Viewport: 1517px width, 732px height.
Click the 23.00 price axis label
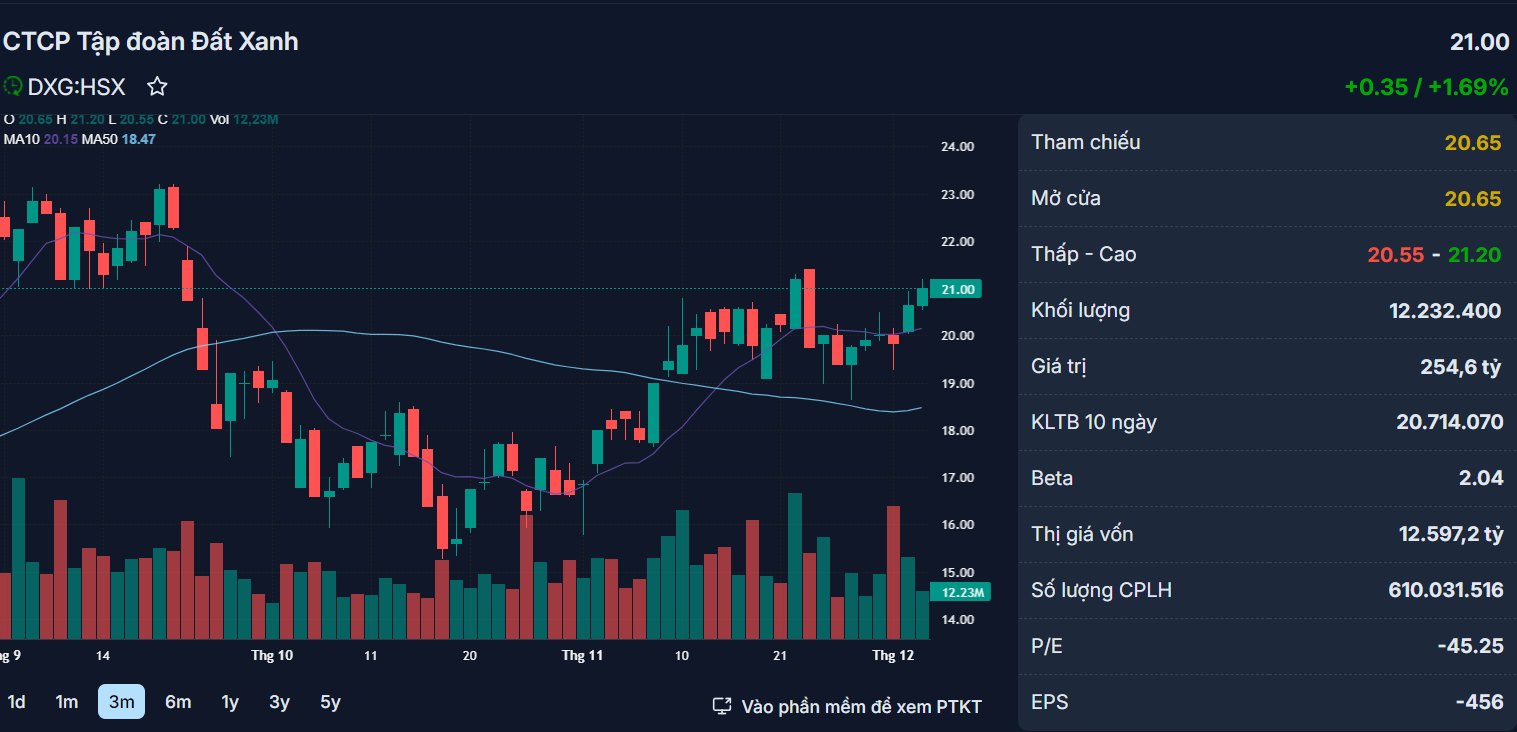[957, 194]
